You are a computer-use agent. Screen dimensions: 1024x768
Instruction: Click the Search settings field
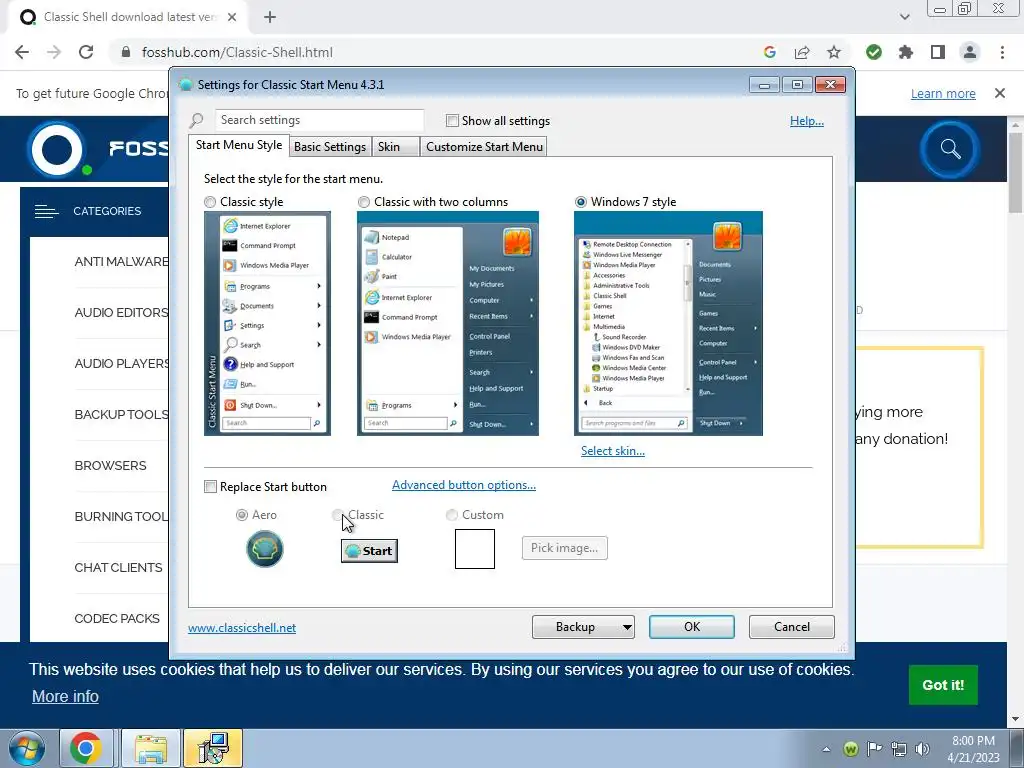click(319, 120)
